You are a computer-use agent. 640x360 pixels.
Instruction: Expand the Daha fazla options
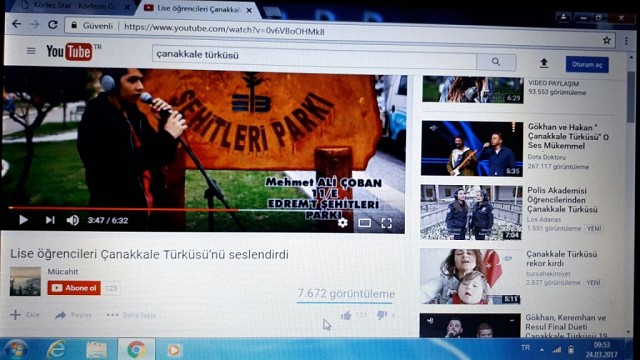131,315
